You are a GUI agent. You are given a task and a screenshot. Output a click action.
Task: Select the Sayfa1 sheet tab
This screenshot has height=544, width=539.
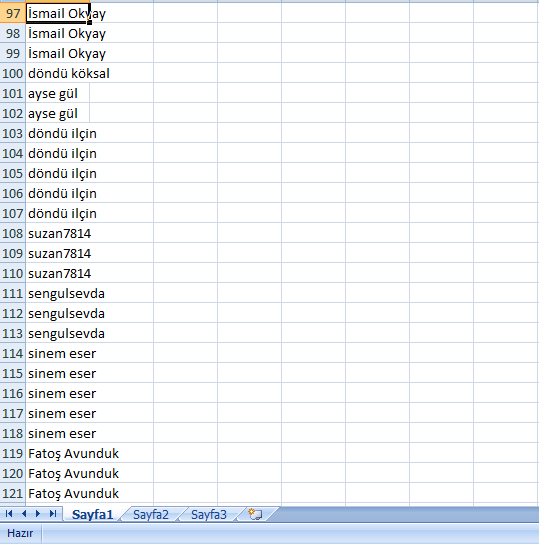(93, 515)
